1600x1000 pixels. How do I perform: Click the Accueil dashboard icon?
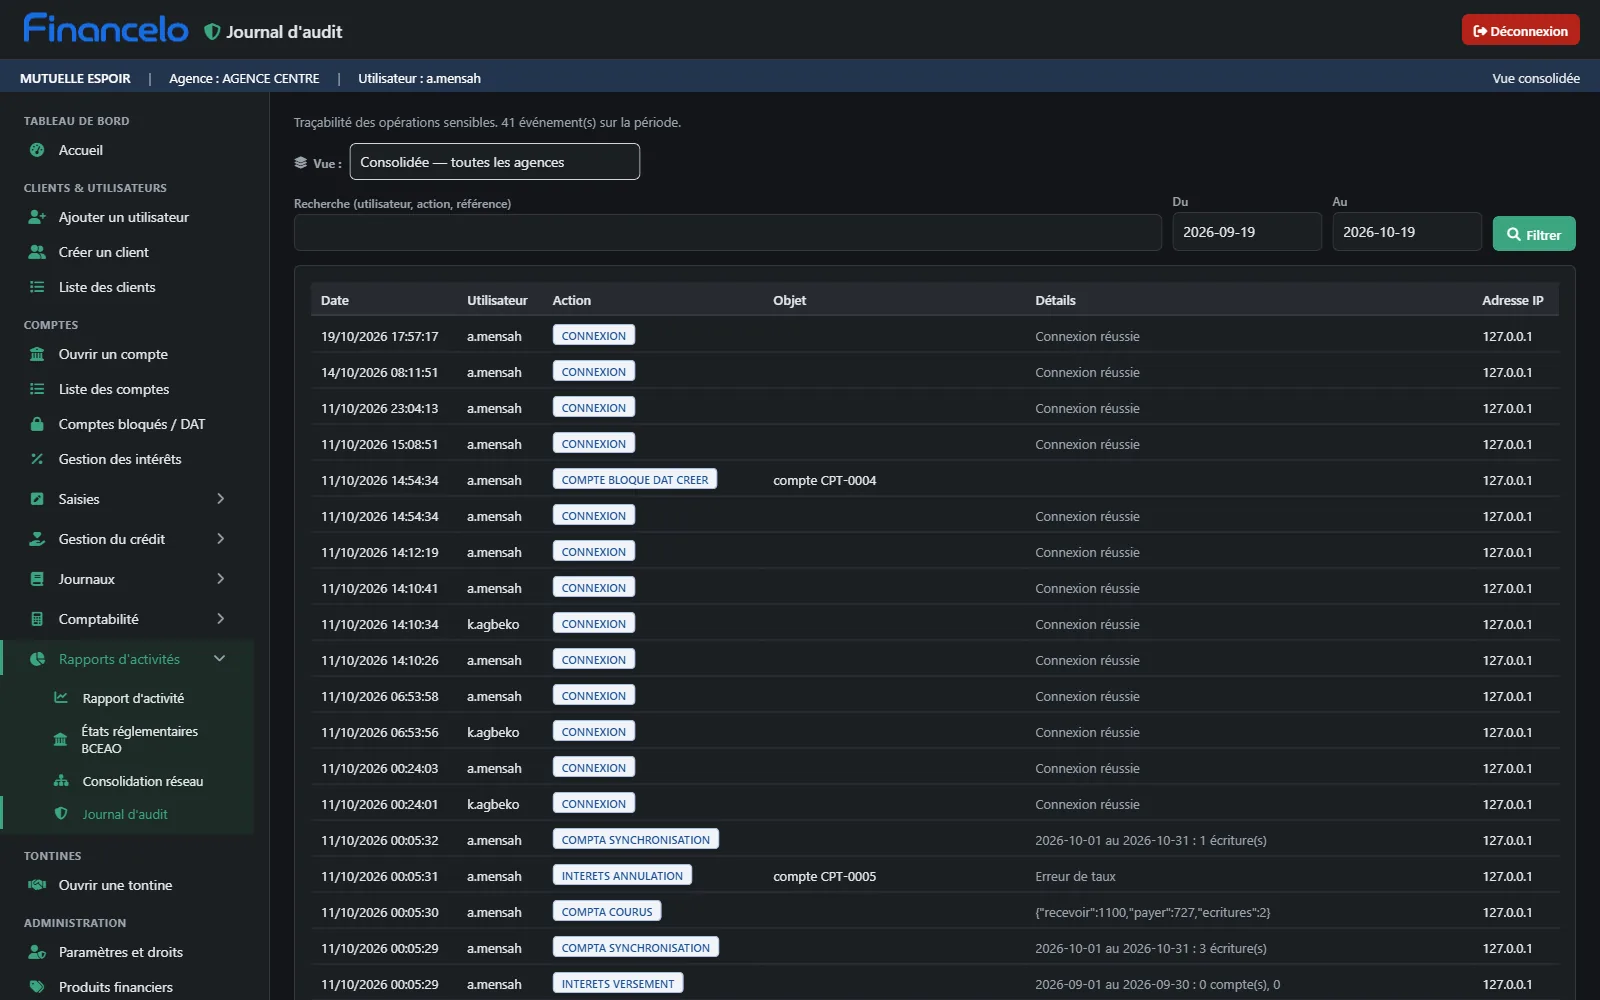(x=37, y=150)
